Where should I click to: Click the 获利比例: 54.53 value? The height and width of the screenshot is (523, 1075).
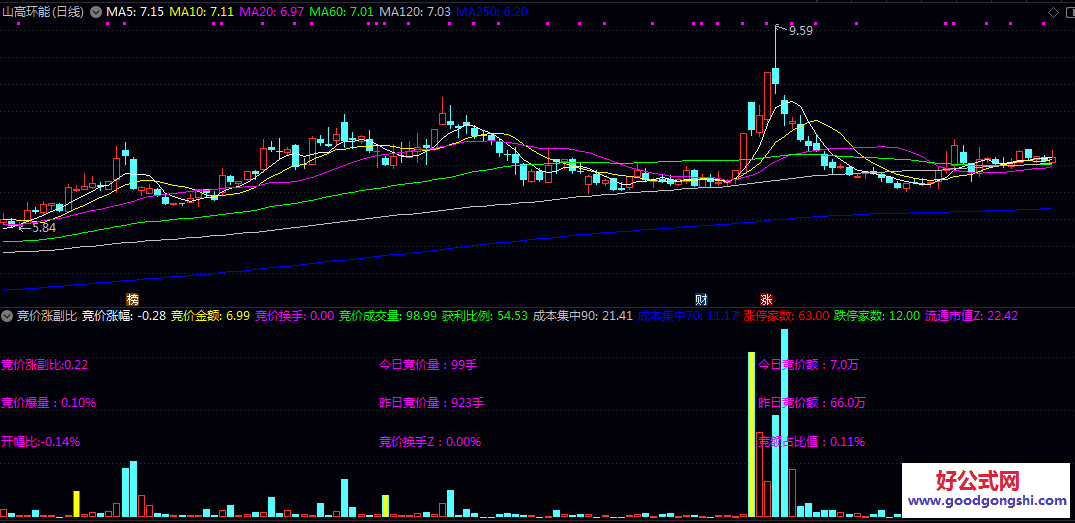click(x=485, y=316)
